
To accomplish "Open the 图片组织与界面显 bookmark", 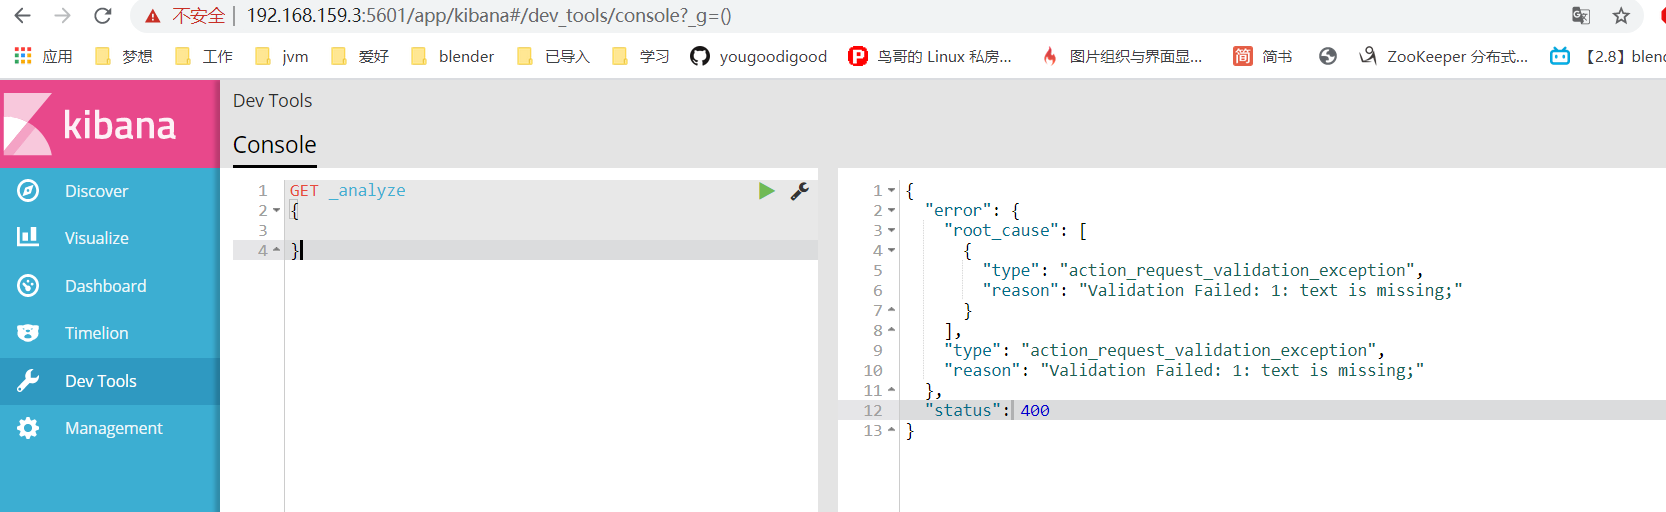I will pos(1121,56).
